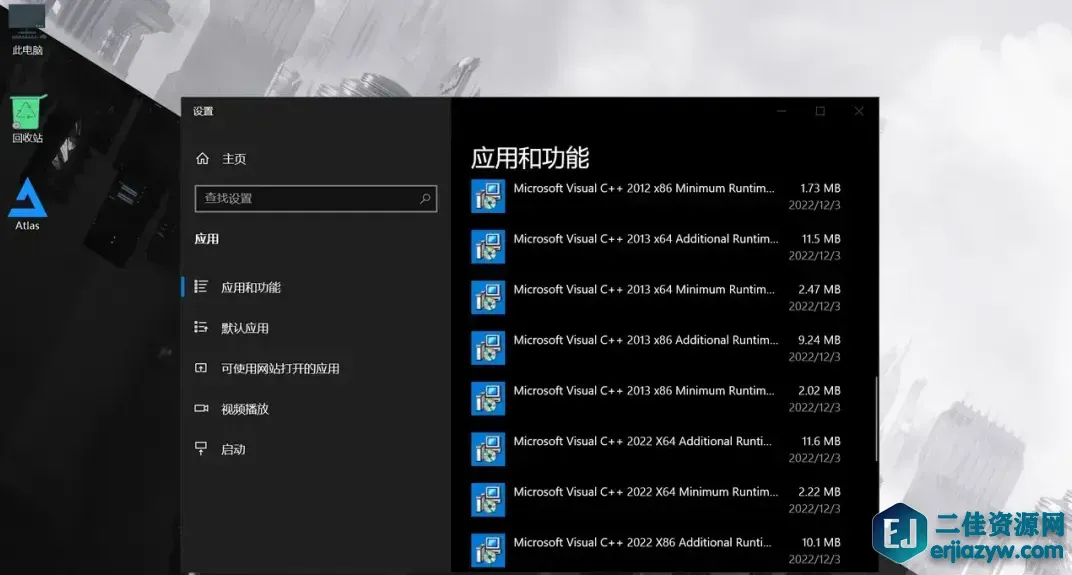Click the 视频播放 camera icon
Viewport: 1072px width, 575px height.
point(201,408)
